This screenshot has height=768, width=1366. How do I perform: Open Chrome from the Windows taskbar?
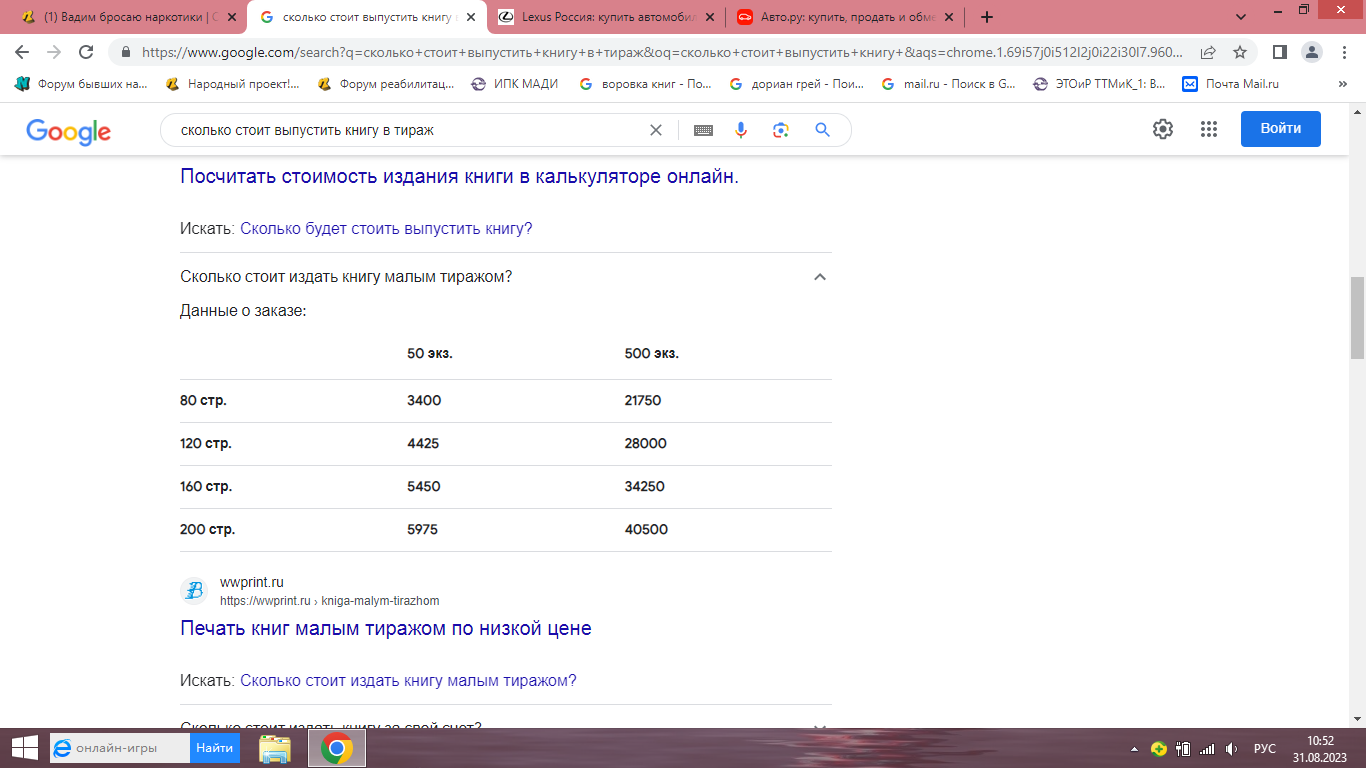[337, 748]
